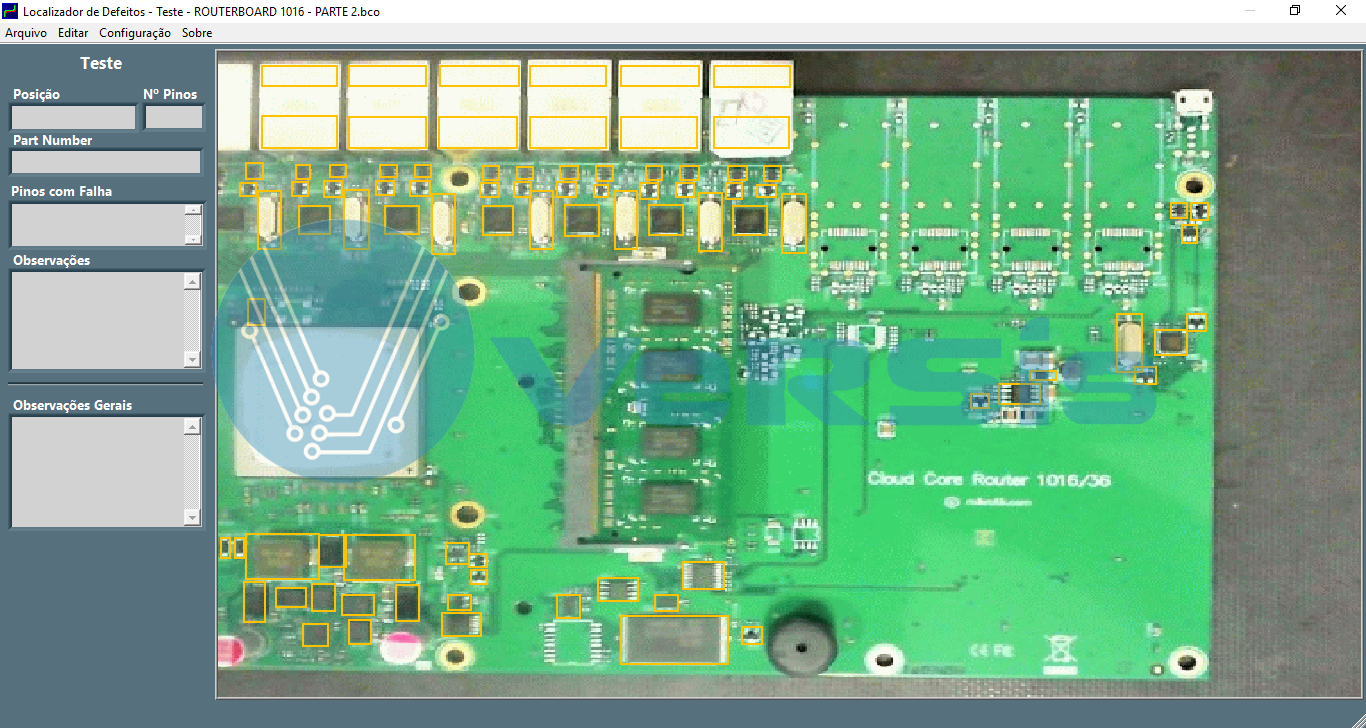Click the Observações box scroll-down arrow
The width and height of the screenshot is (1366, 728).
tap(193, 360)
